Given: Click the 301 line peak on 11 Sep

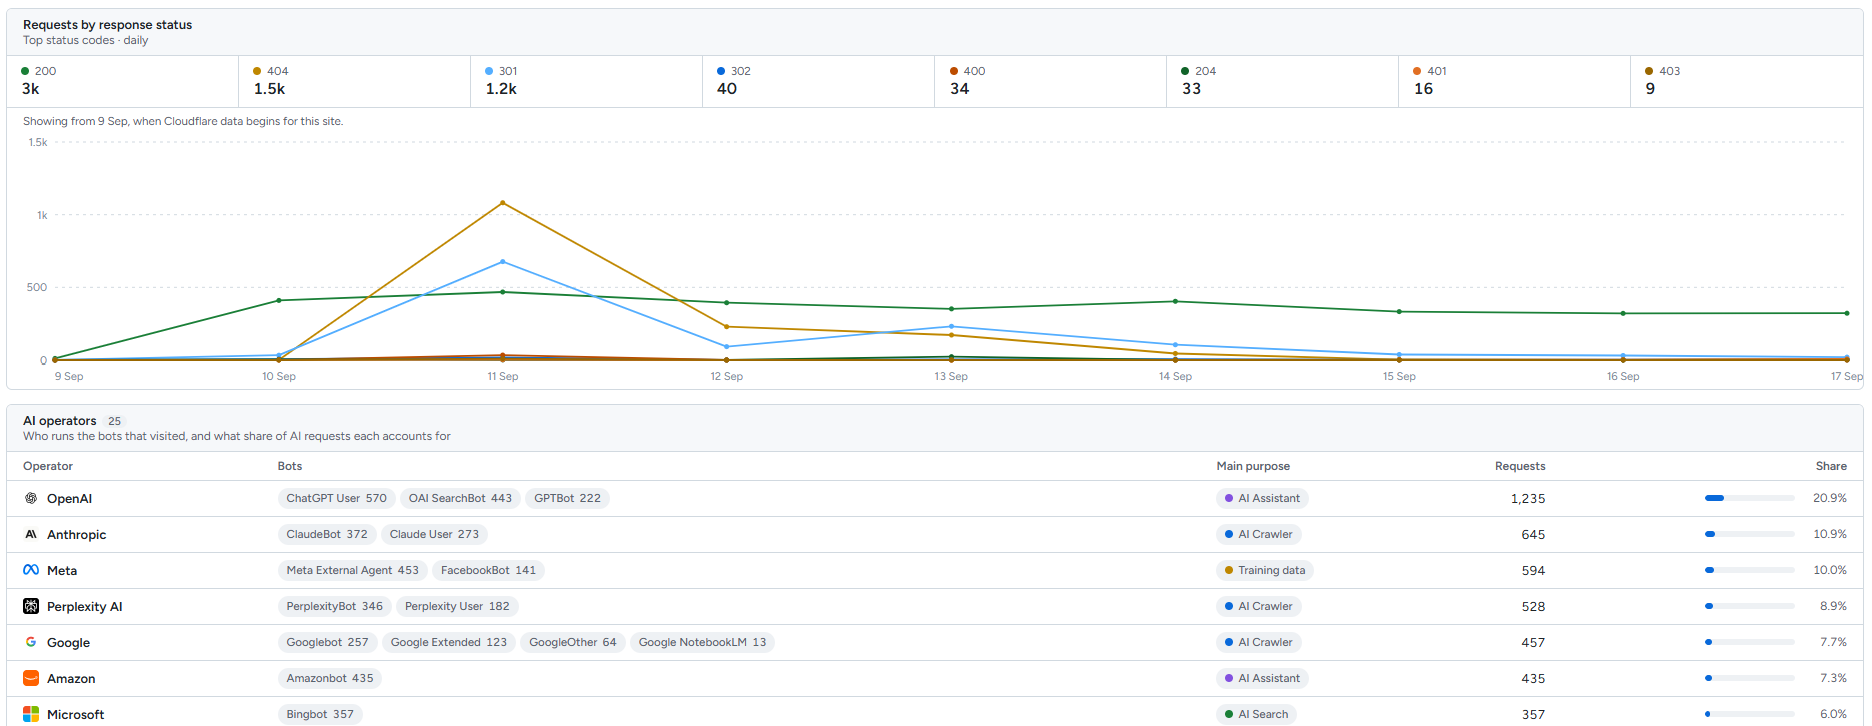Looking at the screenshot, I should click(x=502, y=262).
